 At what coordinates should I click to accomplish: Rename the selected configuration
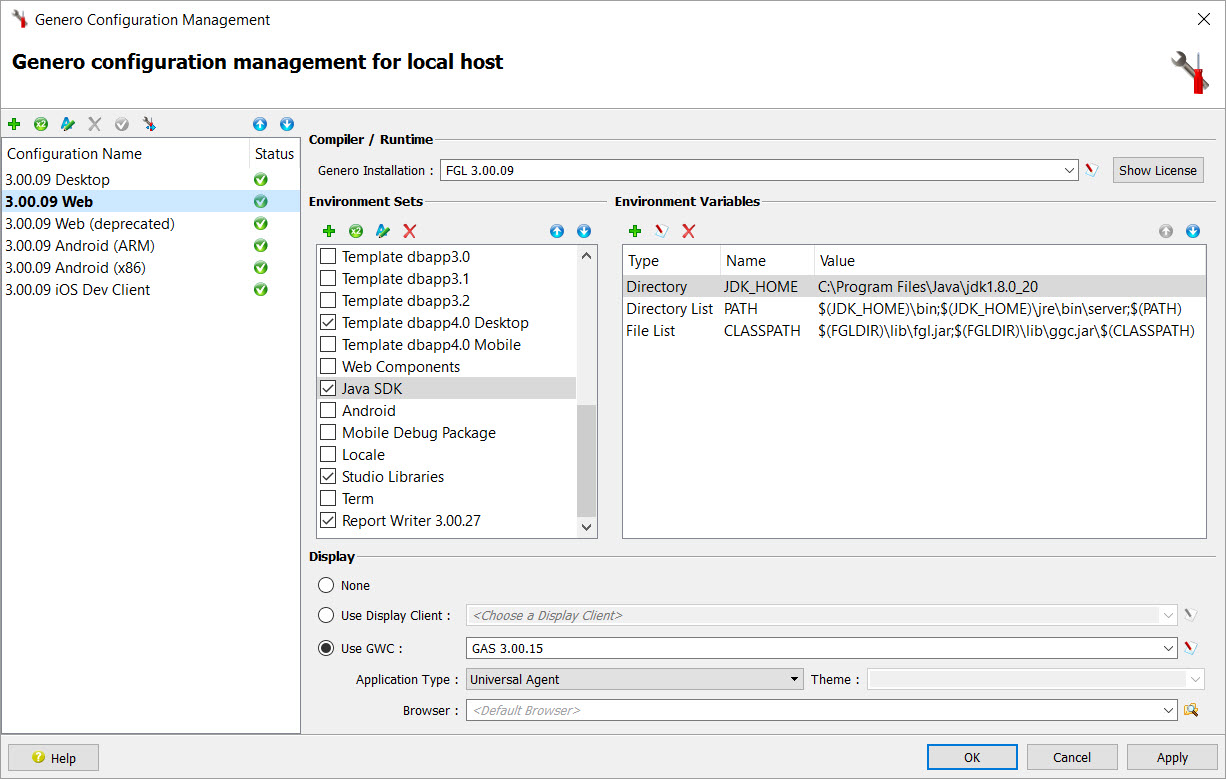[68, 124]
